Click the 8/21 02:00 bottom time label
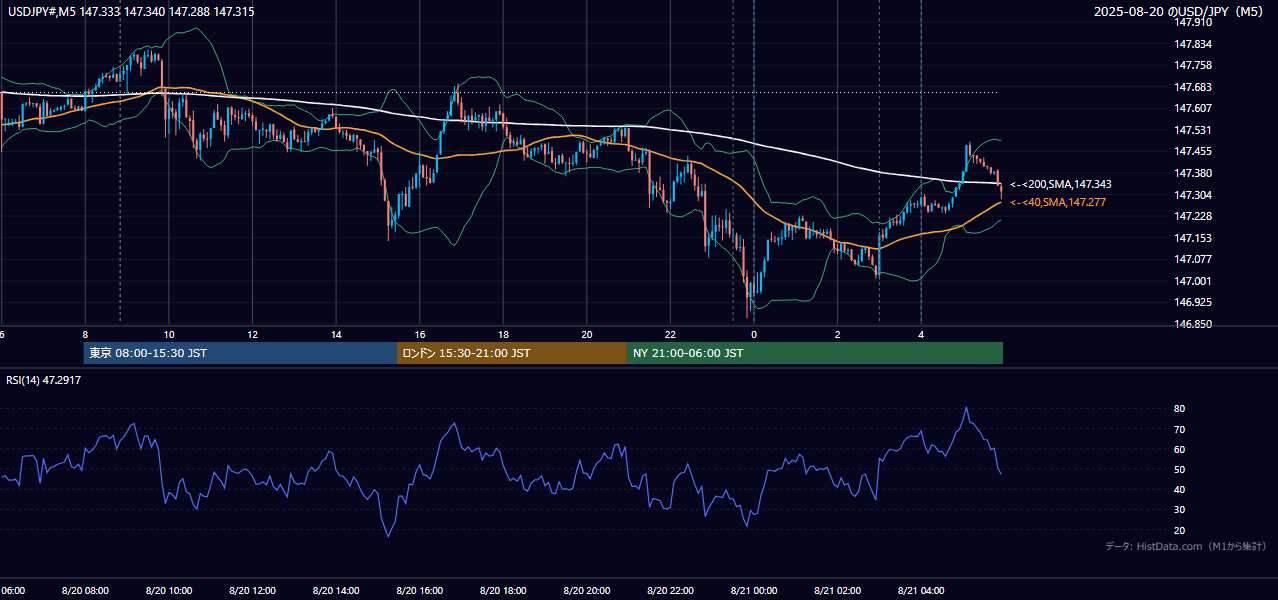The width and height of the screenshot is (1278, 600). pyautogui.click(x=838, y=591)
